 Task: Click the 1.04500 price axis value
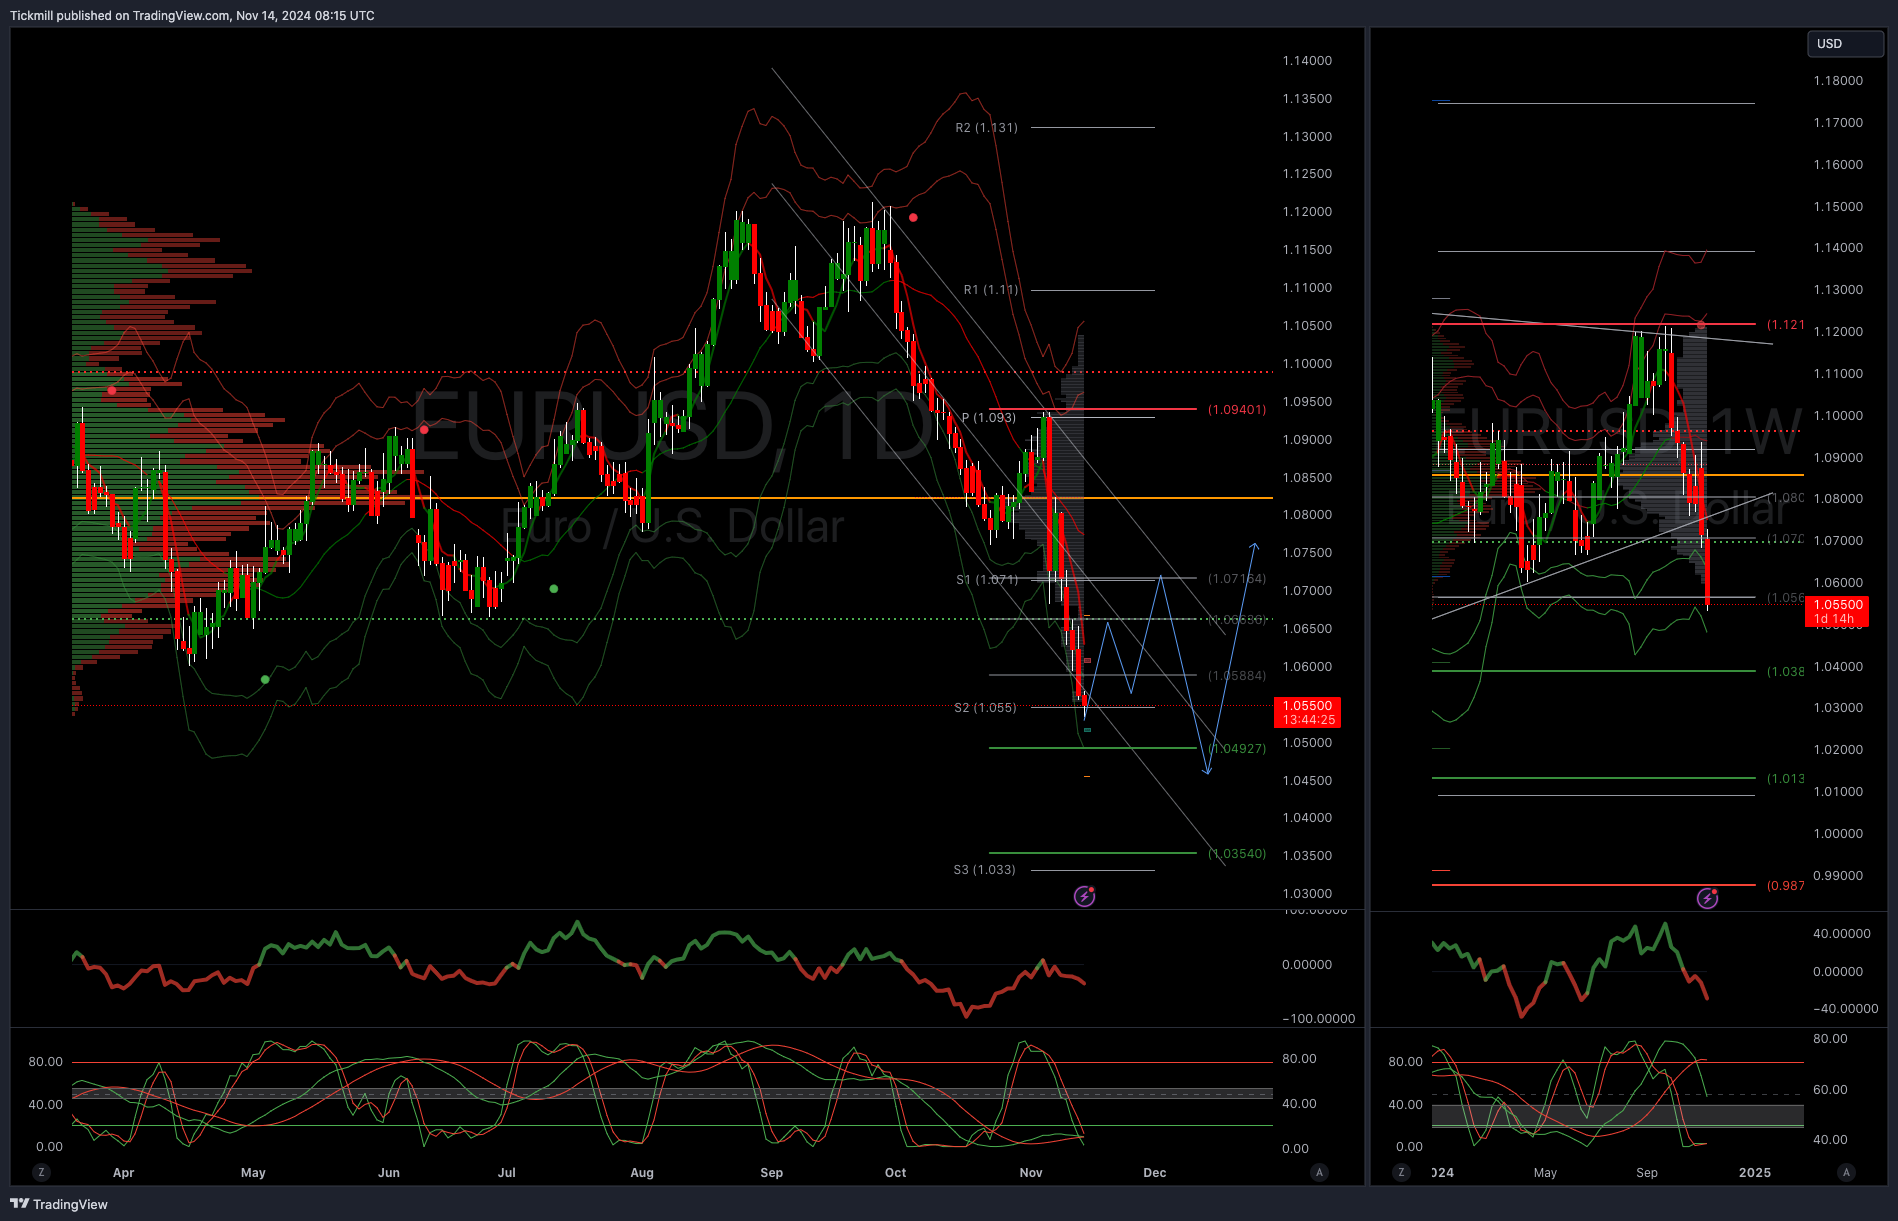1307,781
